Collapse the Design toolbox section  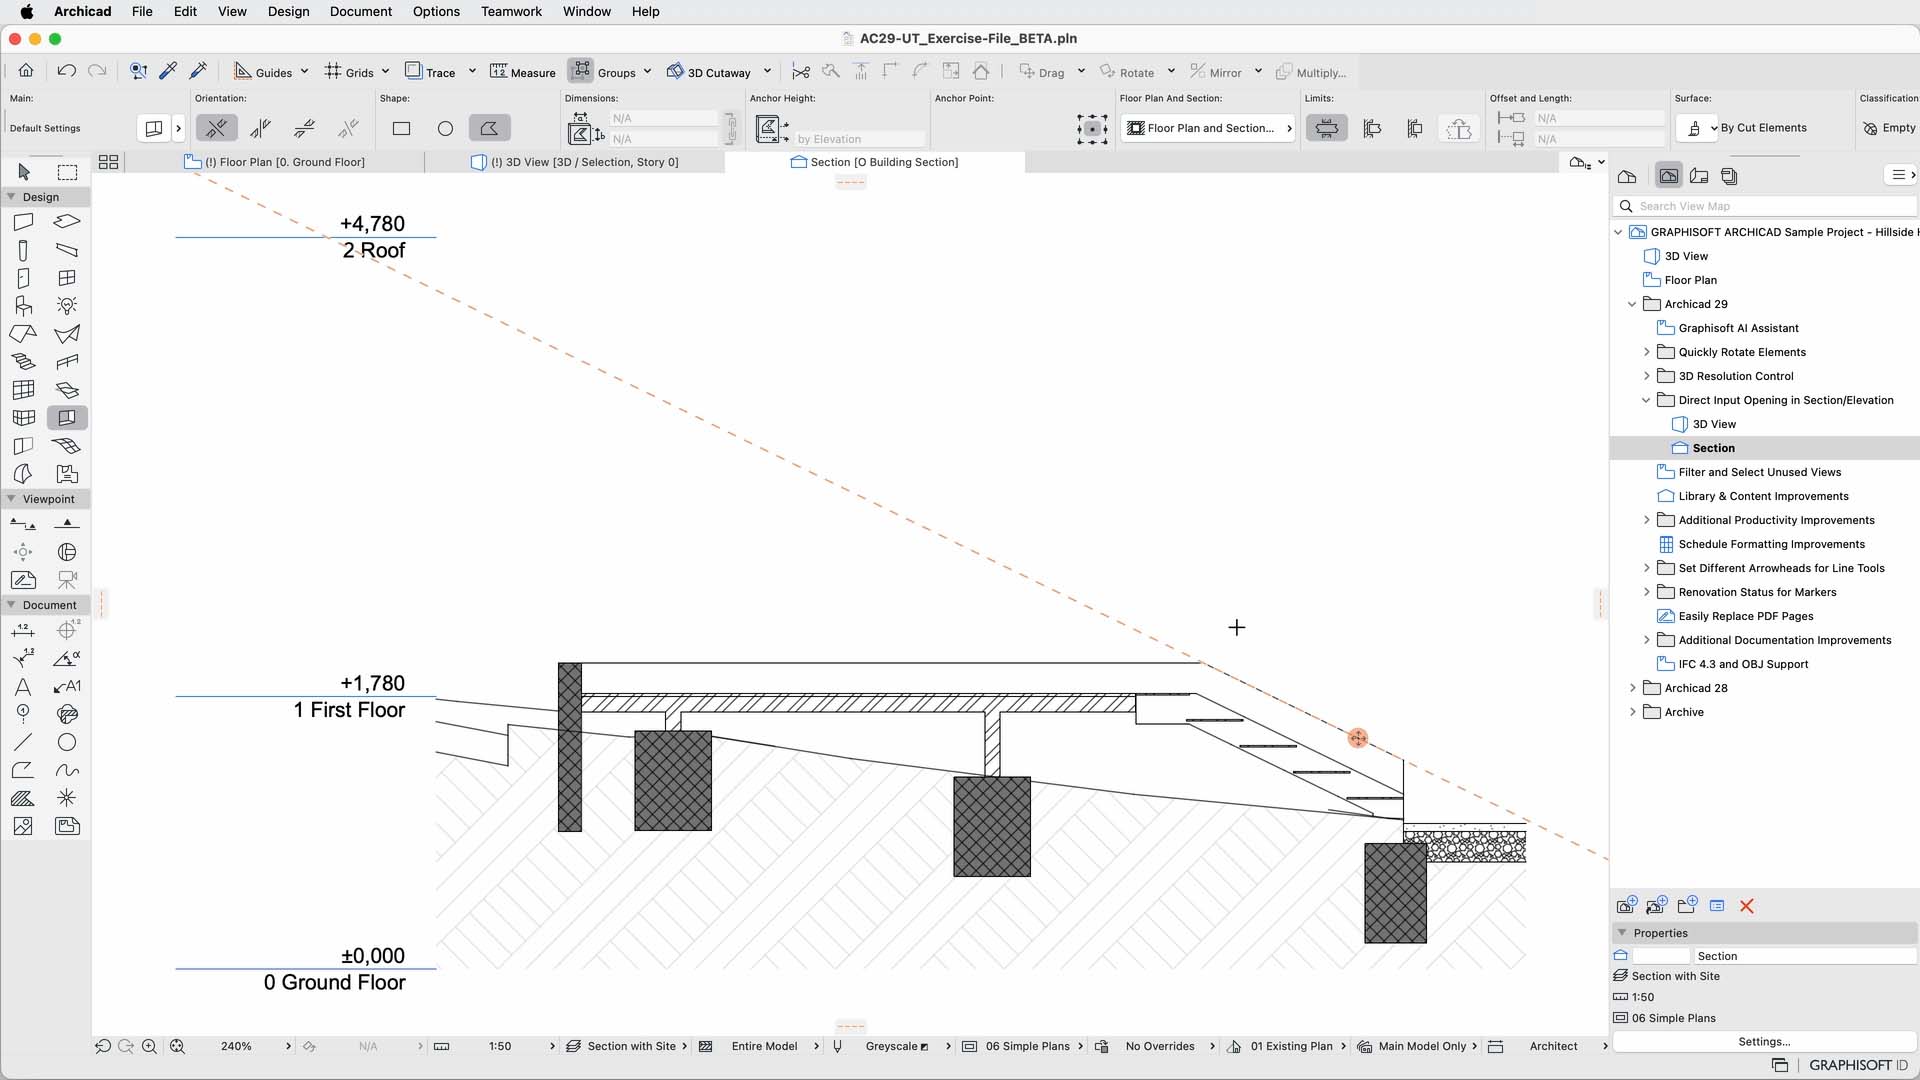[x=11, y=197]
